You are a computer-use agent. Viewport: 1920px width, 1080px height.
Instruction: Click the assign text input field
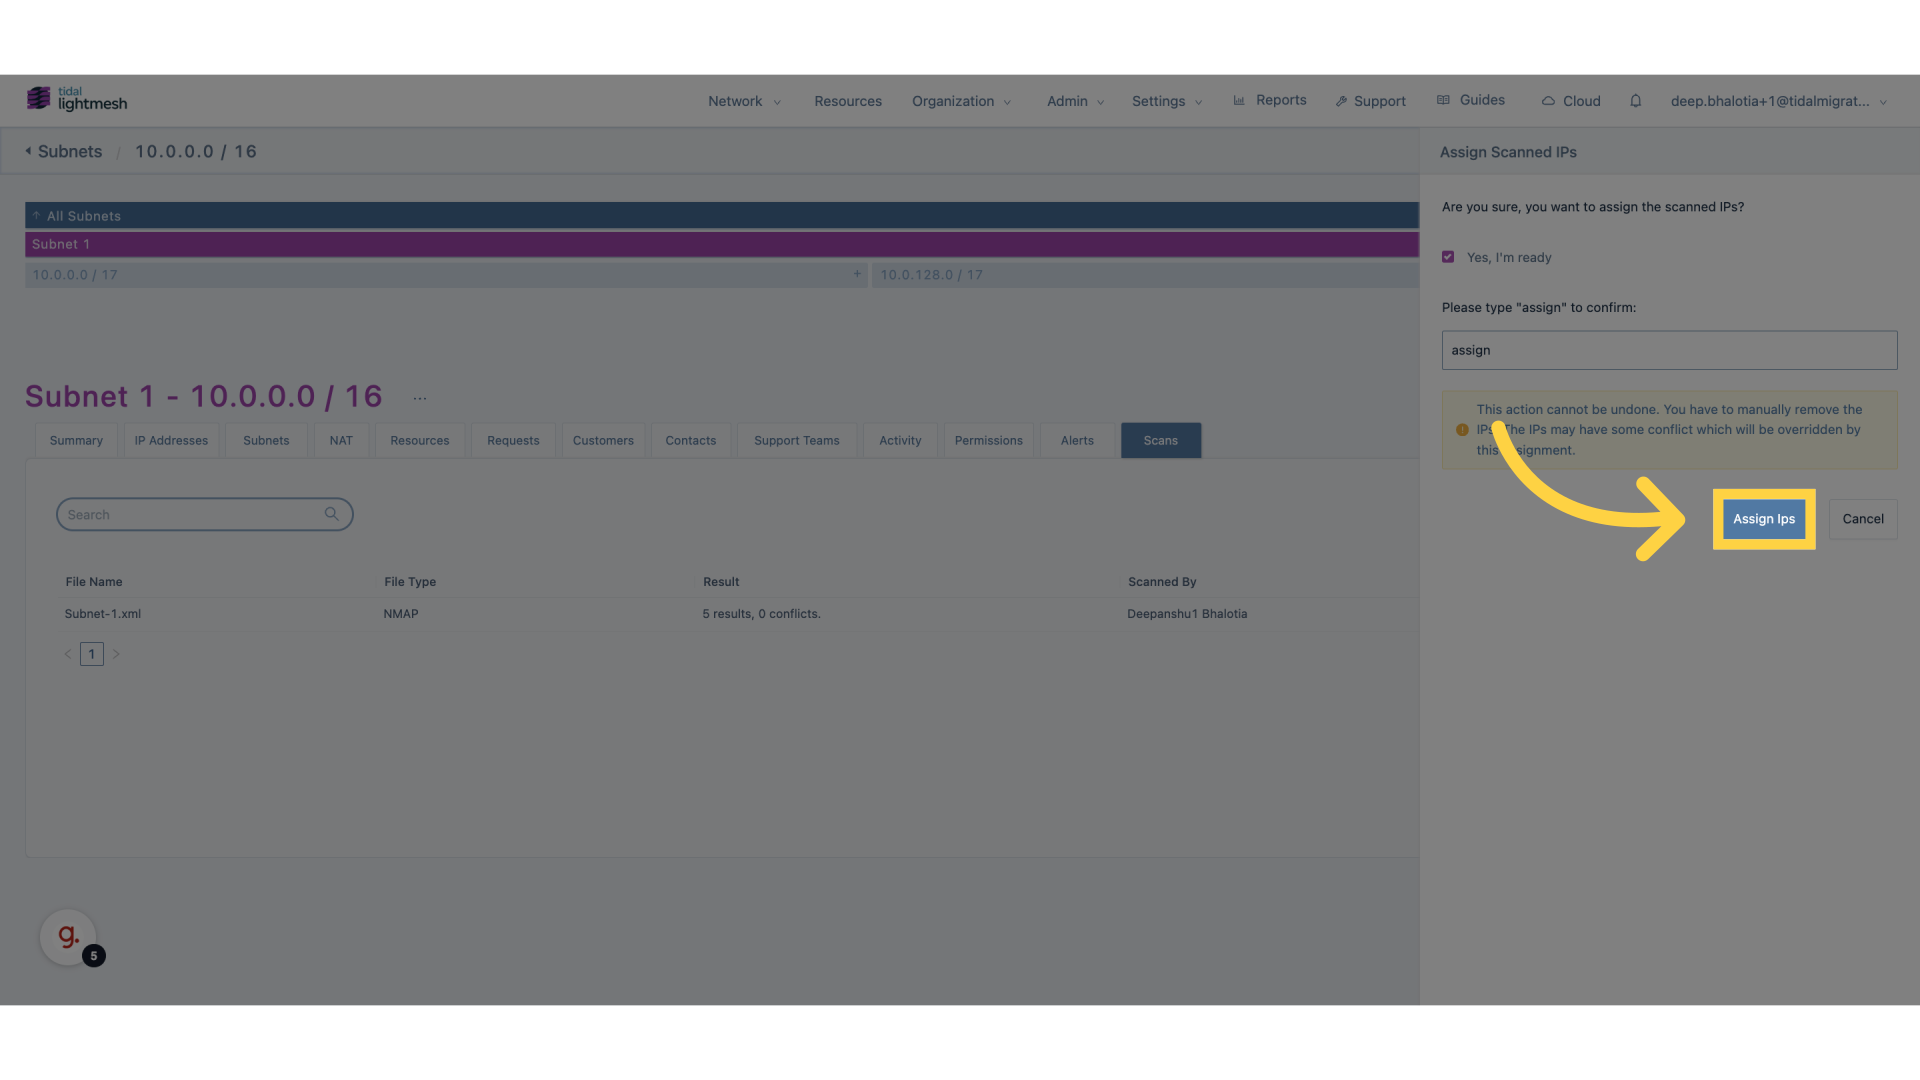[x=1669, y=349]
